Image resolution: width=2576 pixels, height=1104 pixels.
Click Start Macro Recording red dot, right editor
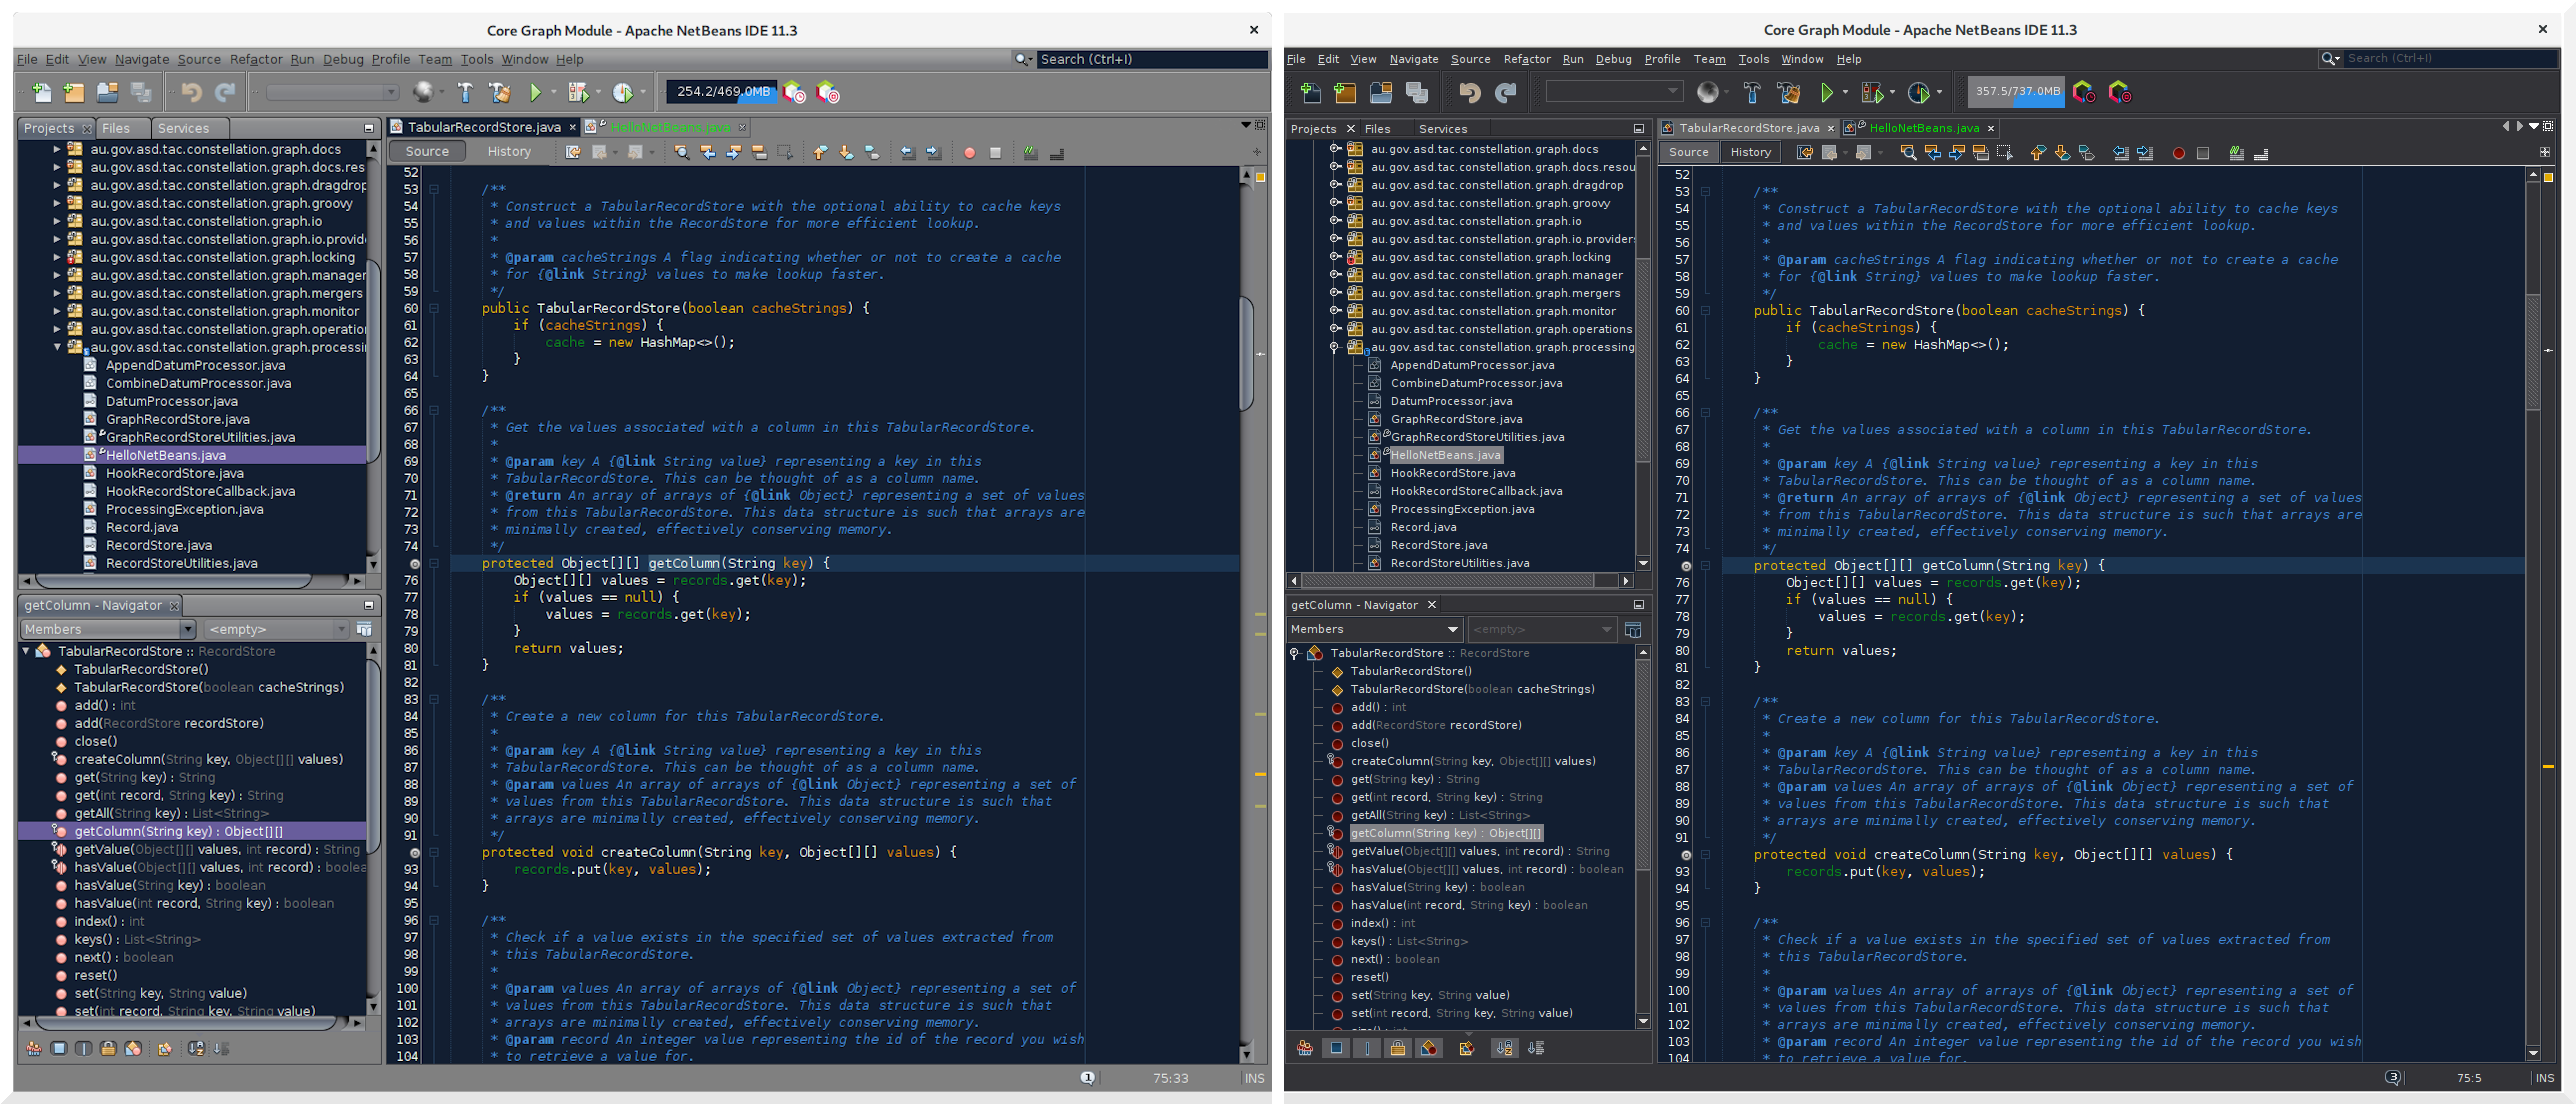pos(2178,153)
